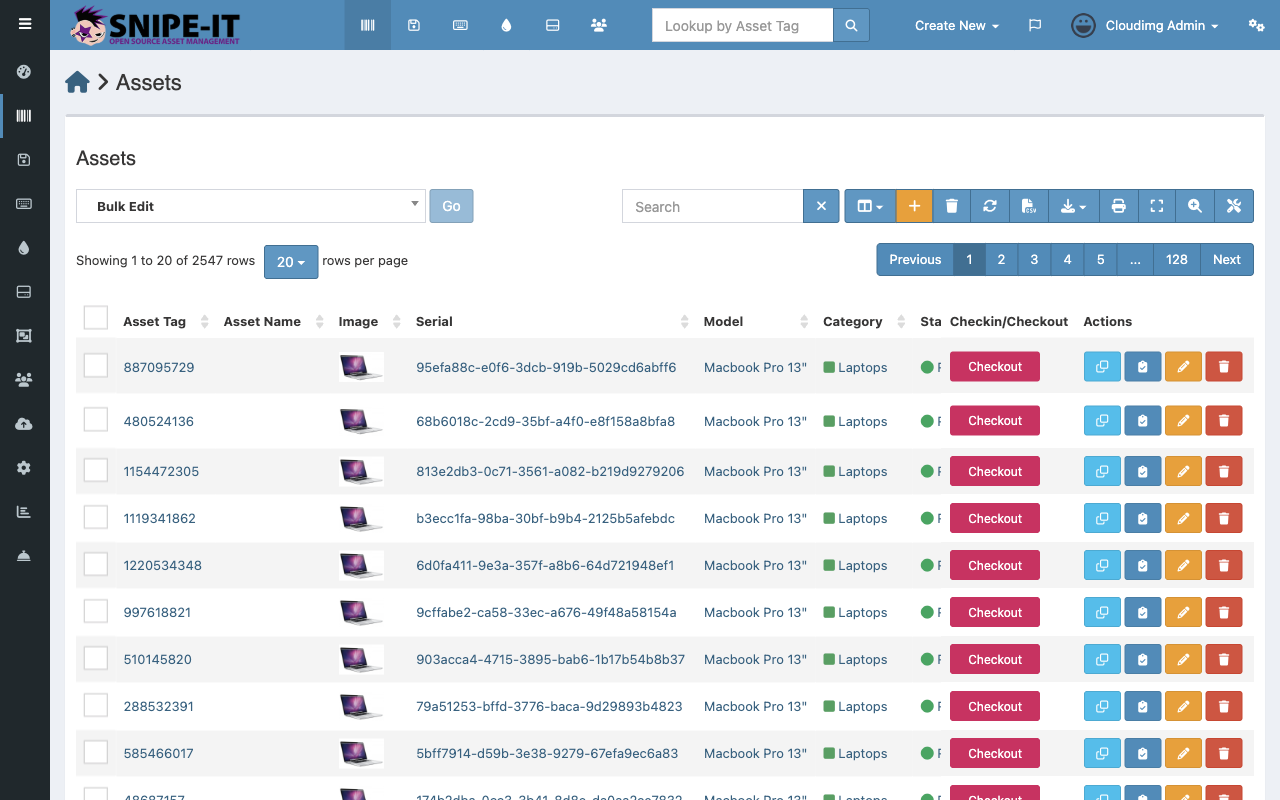1280x800 pixels.
Task: Open Licenses via top navbar floppy icon
Action: pos(414,25)
